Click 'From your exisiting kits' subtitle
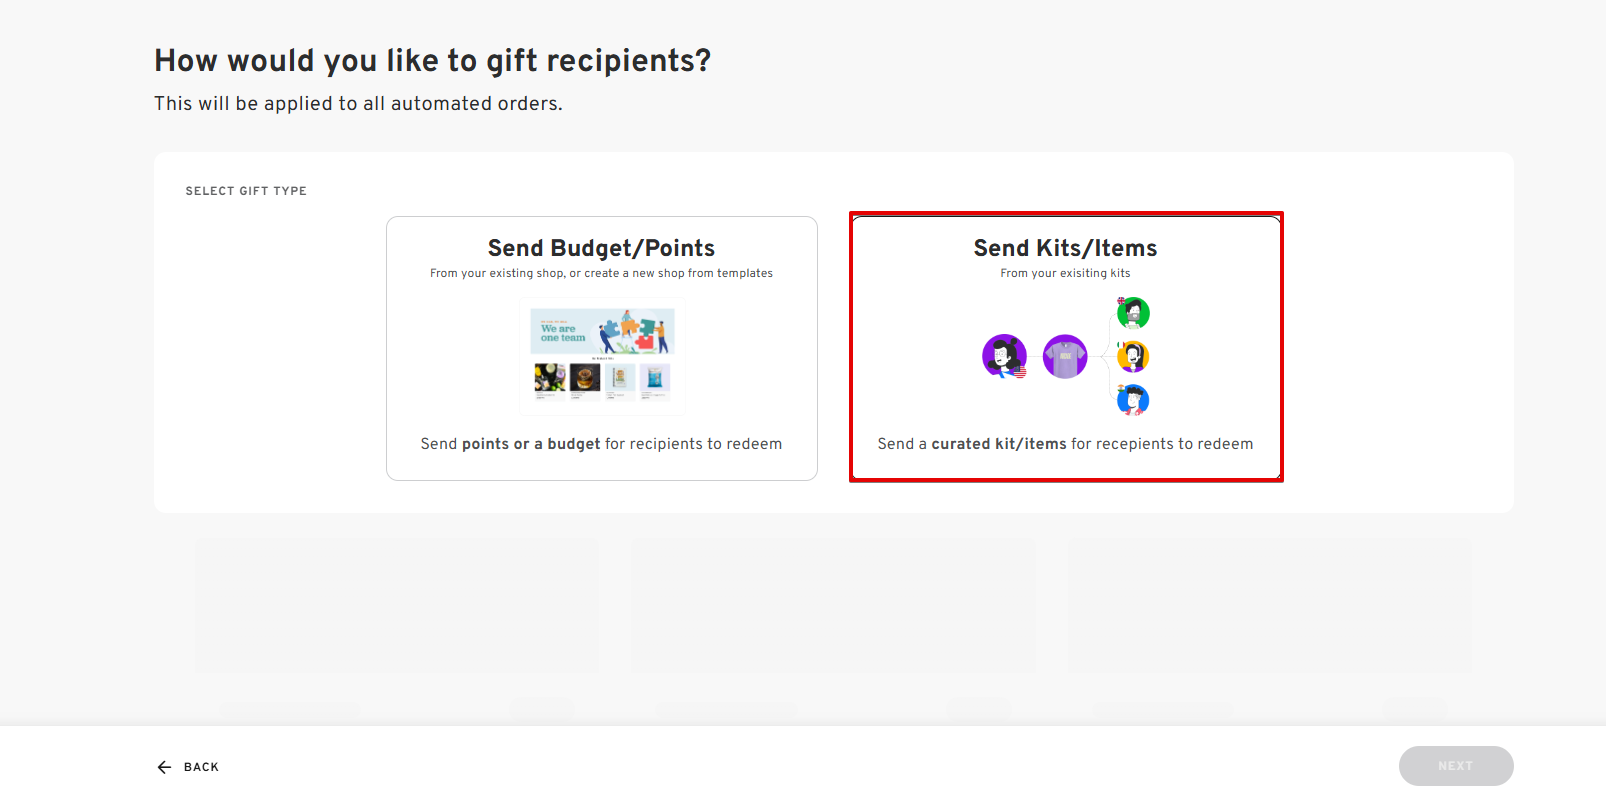 pos(1065,273)
